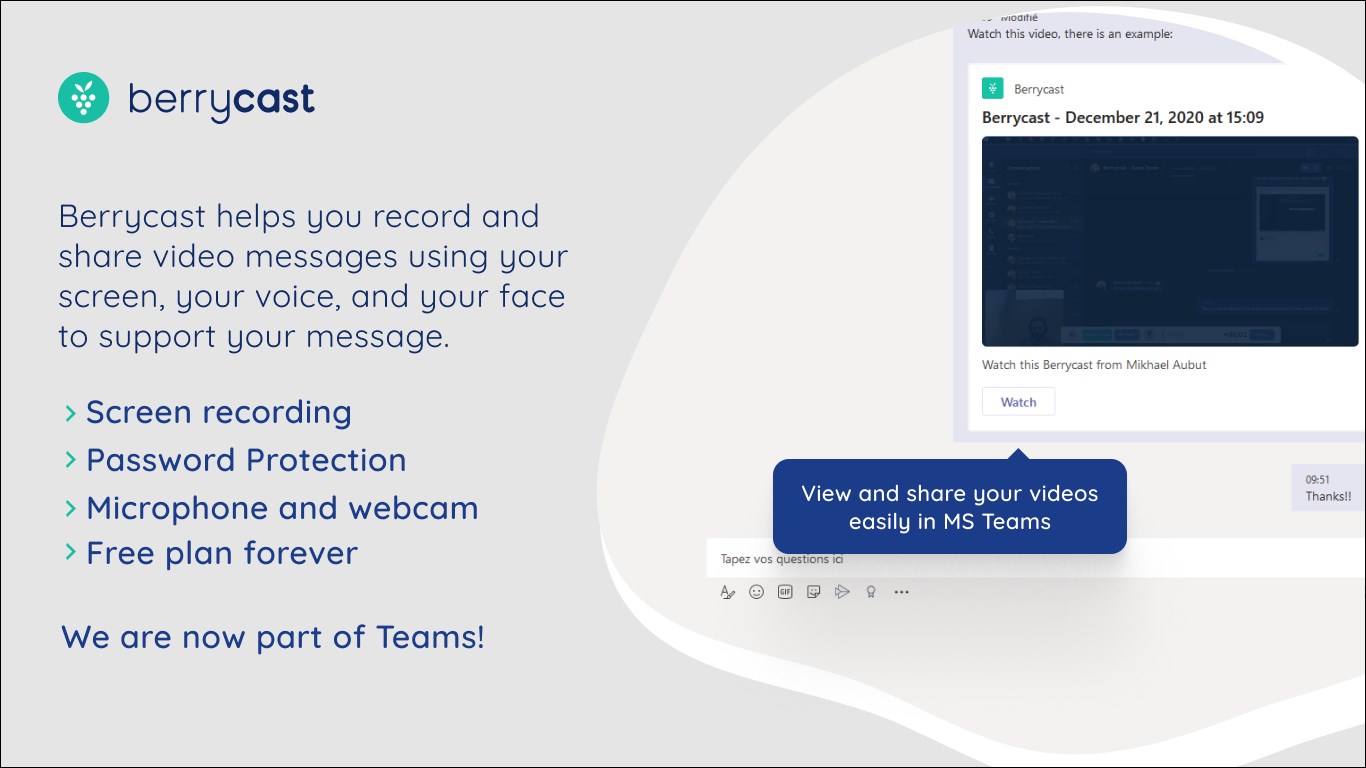This screenshot has width=1366, height=768.
Task: Click the 'Screen recording' feature line
Action: coord(219,412)
